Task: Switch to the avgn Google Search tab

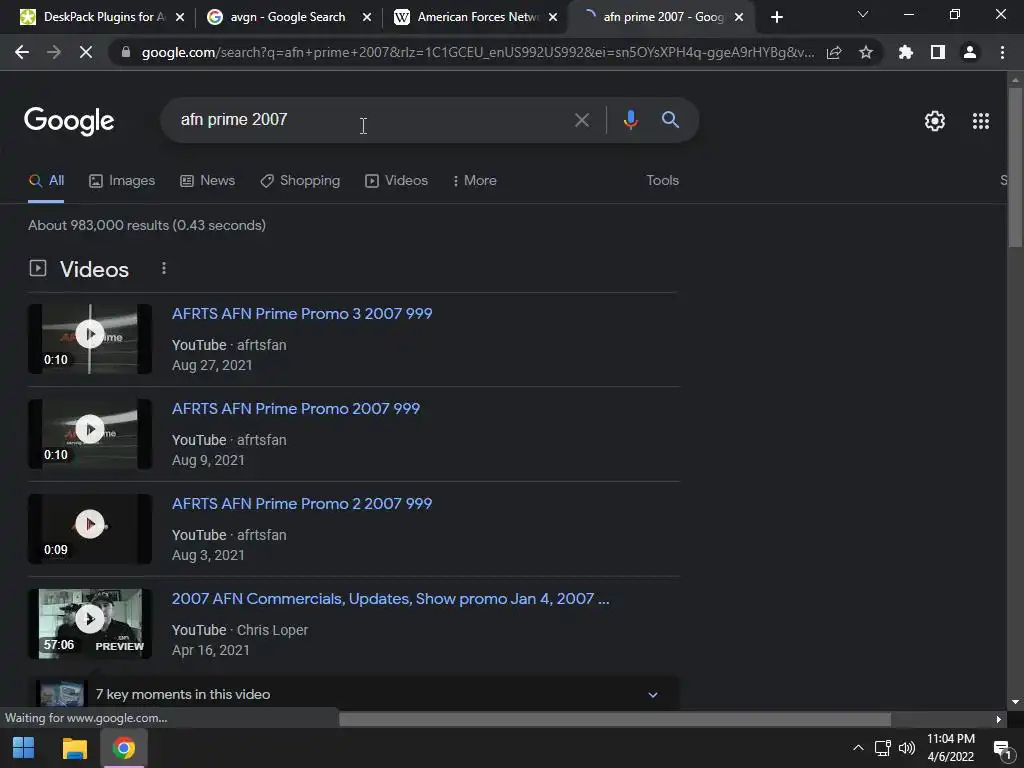Action: click(x=287, y=17)
